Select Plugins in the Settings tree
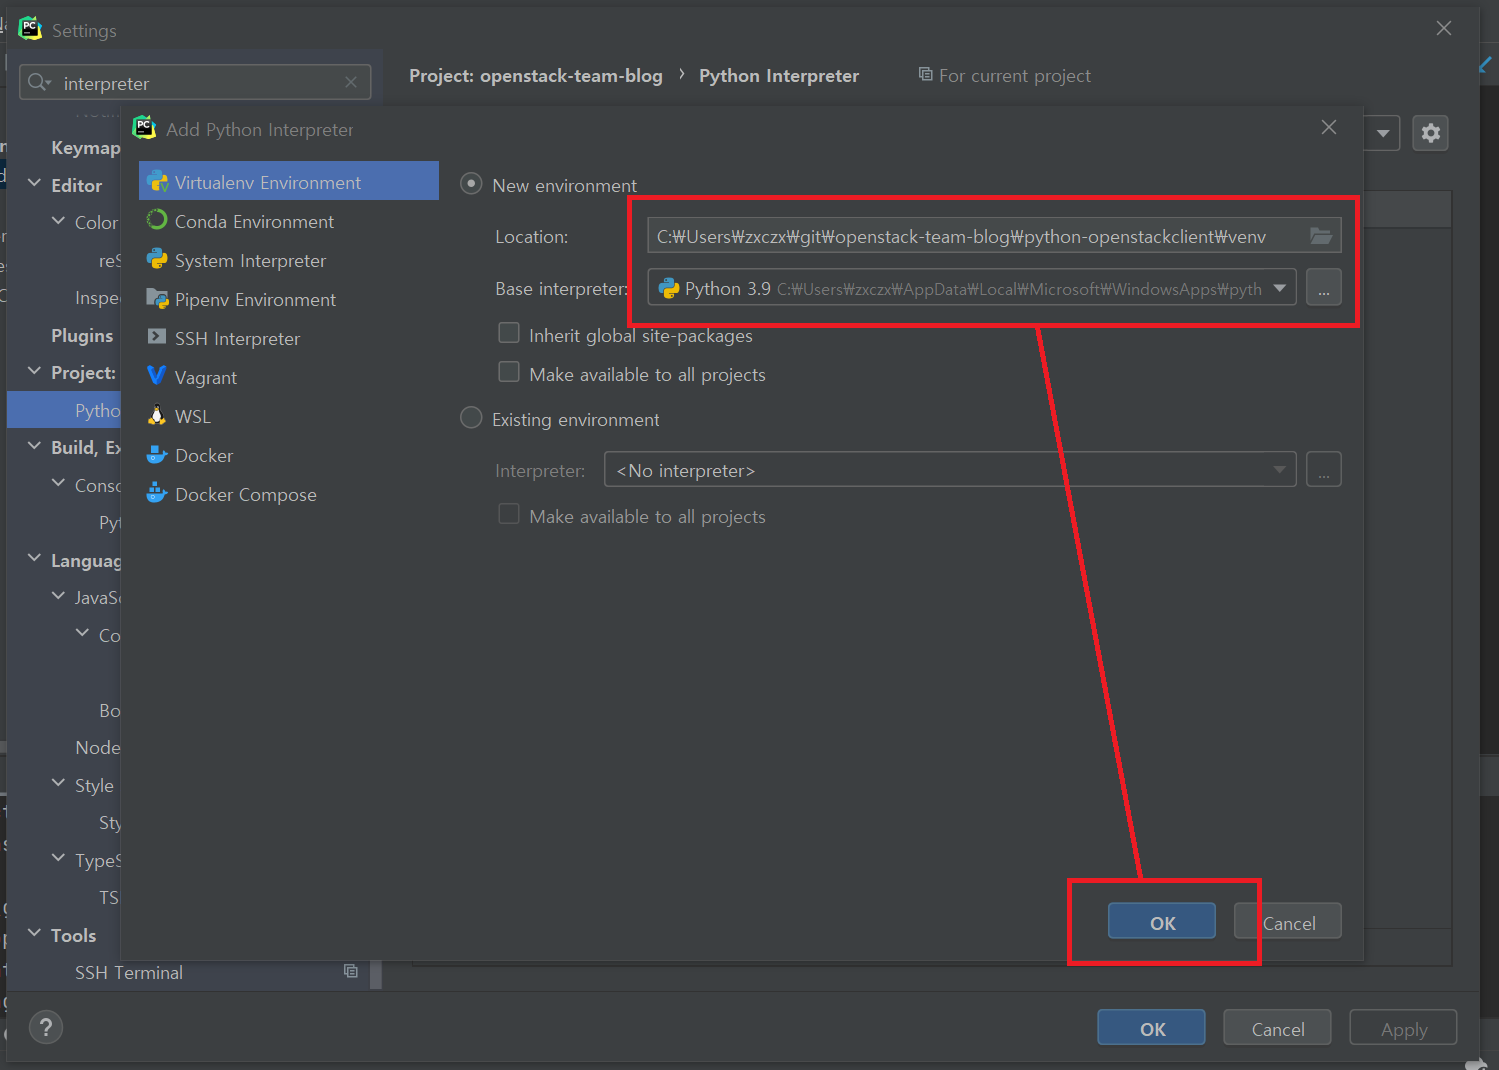 [x=82, y=336]
